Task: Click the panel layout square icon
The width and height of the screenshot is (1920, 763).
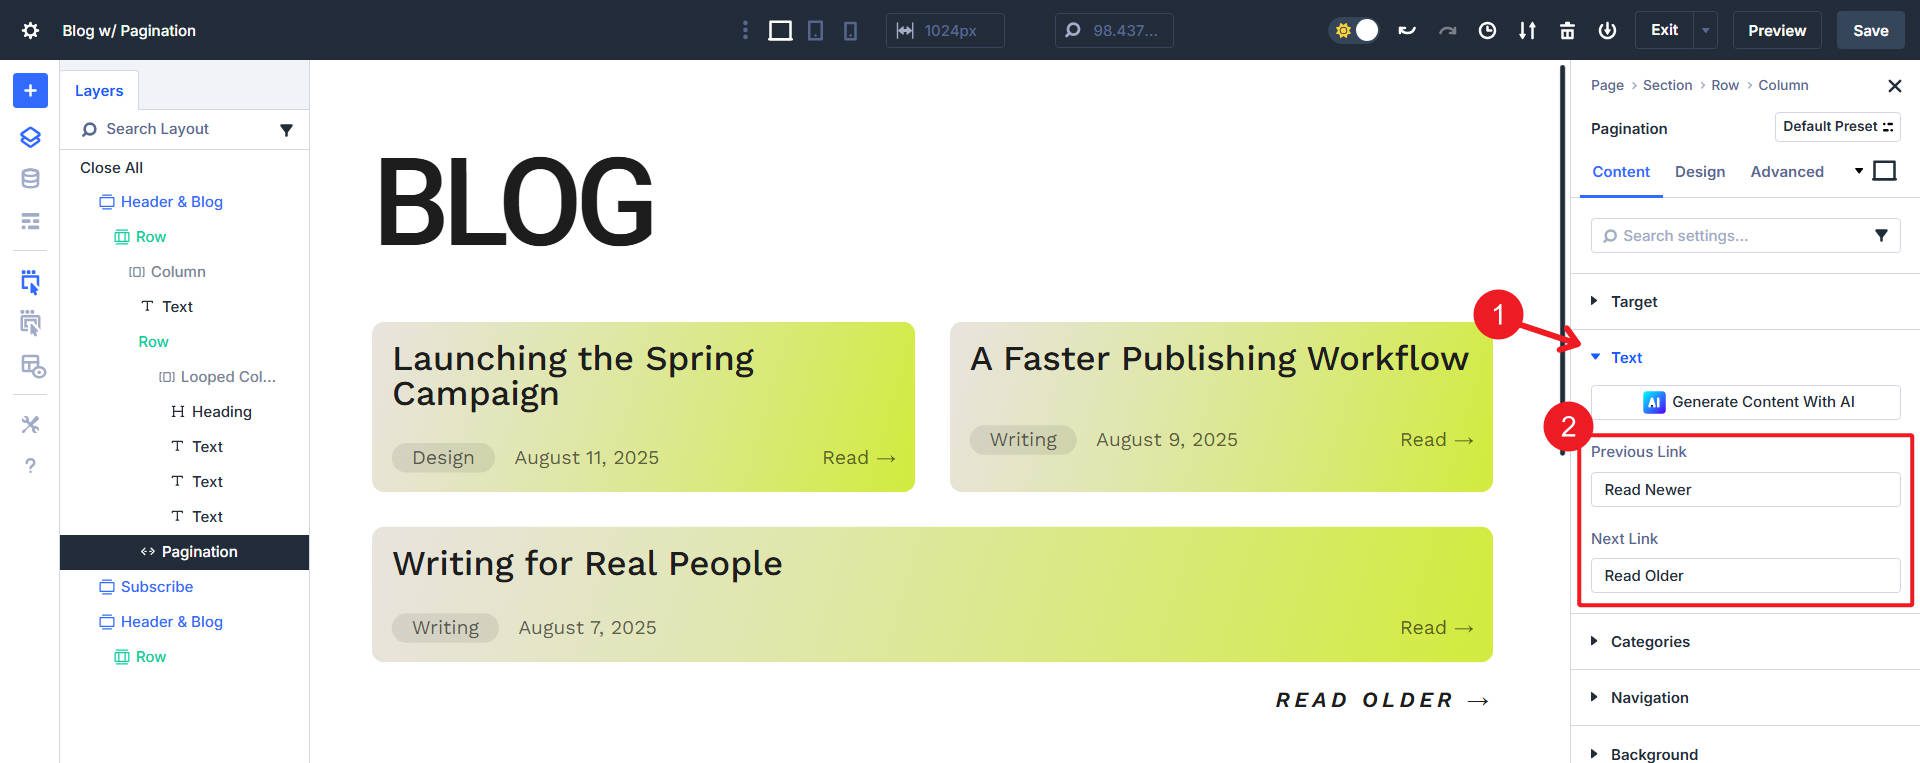Action: tap(1884, 171)
